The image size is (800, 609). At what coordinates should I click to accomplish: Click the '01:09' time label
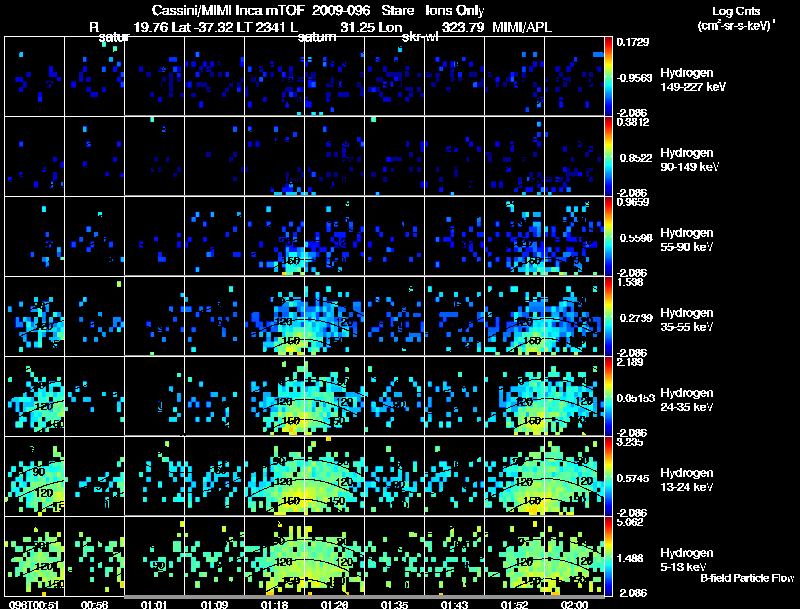[x=214, y=604]
